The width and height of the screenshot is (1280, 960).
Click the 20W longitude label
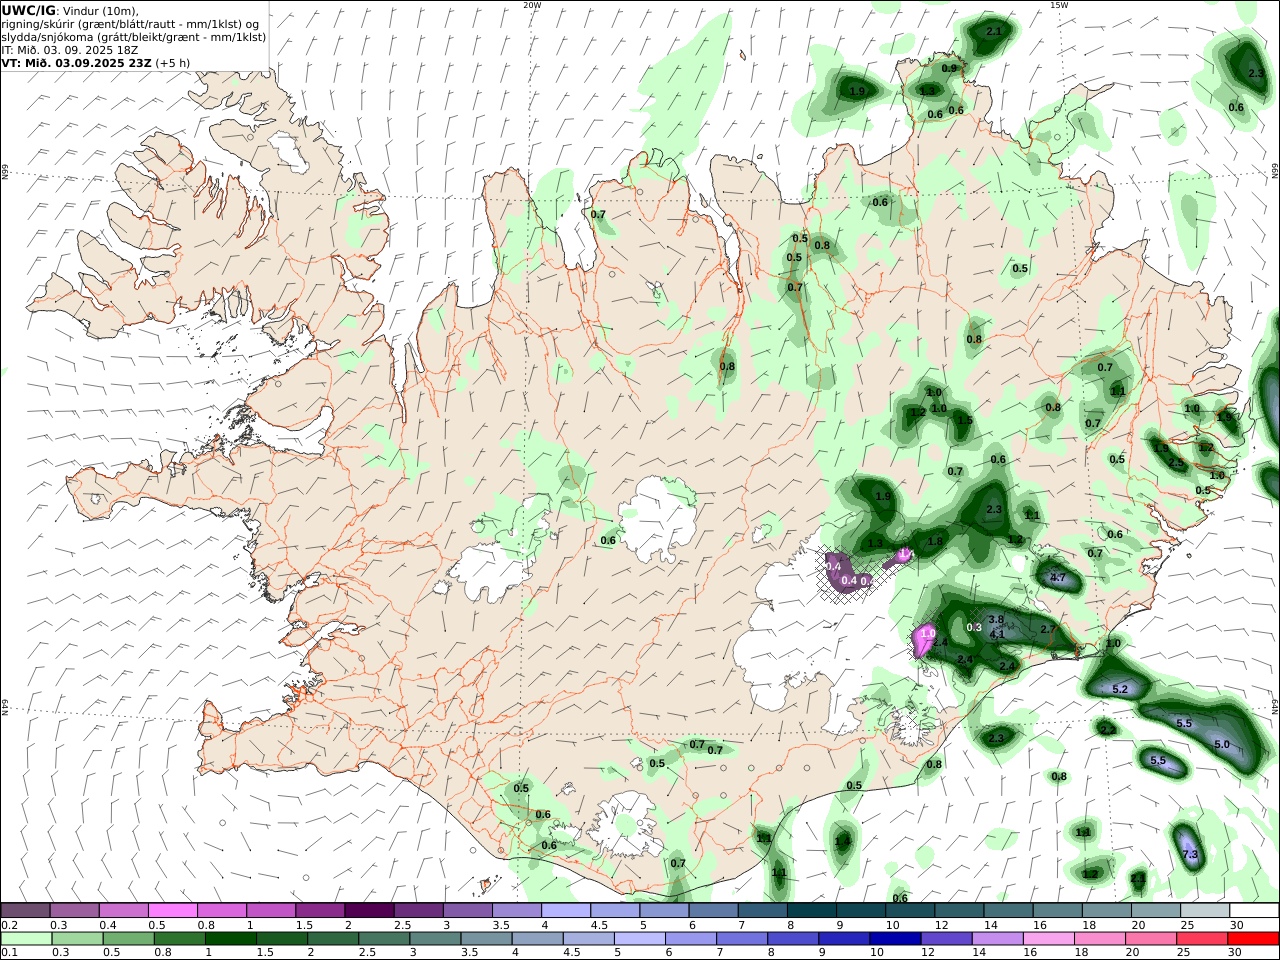tap(532, 5)
